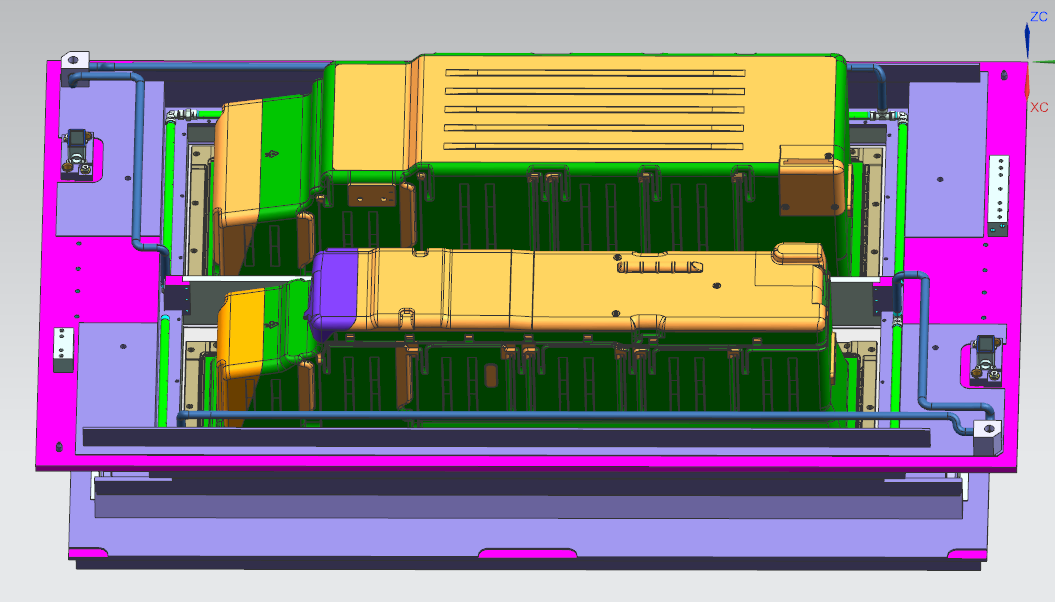The image size is (1055, 602).
Task: Click the ZC axis label
Action: 1038,17
